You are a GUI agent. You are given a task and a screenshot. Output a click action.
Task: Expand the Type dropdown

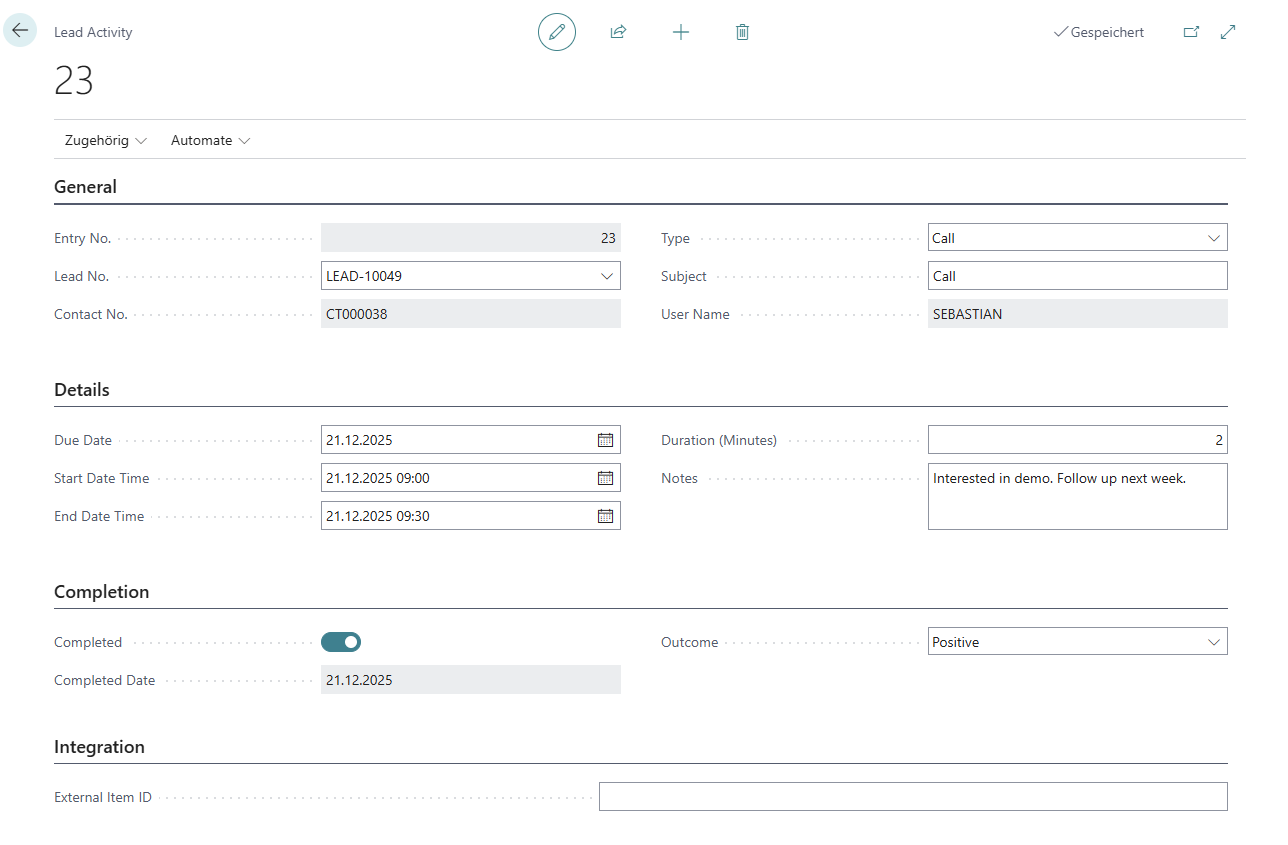(1214, 238)
